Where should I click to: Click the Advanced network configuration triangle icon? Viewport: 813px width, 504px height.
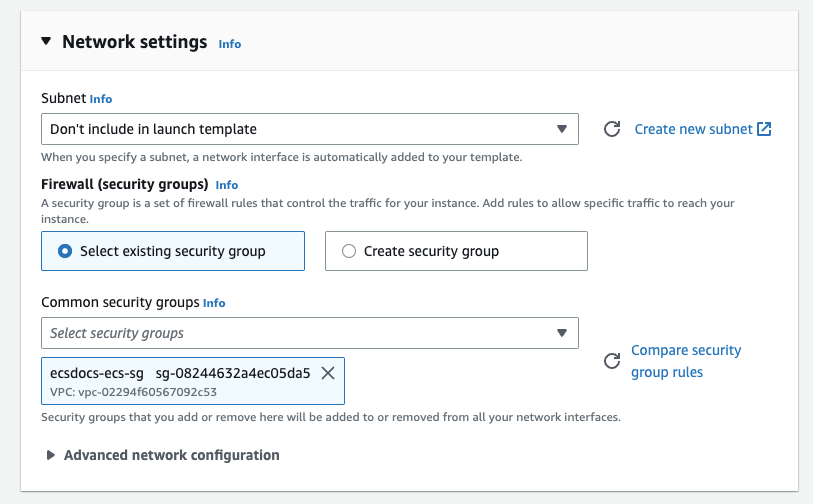[50, 455]
